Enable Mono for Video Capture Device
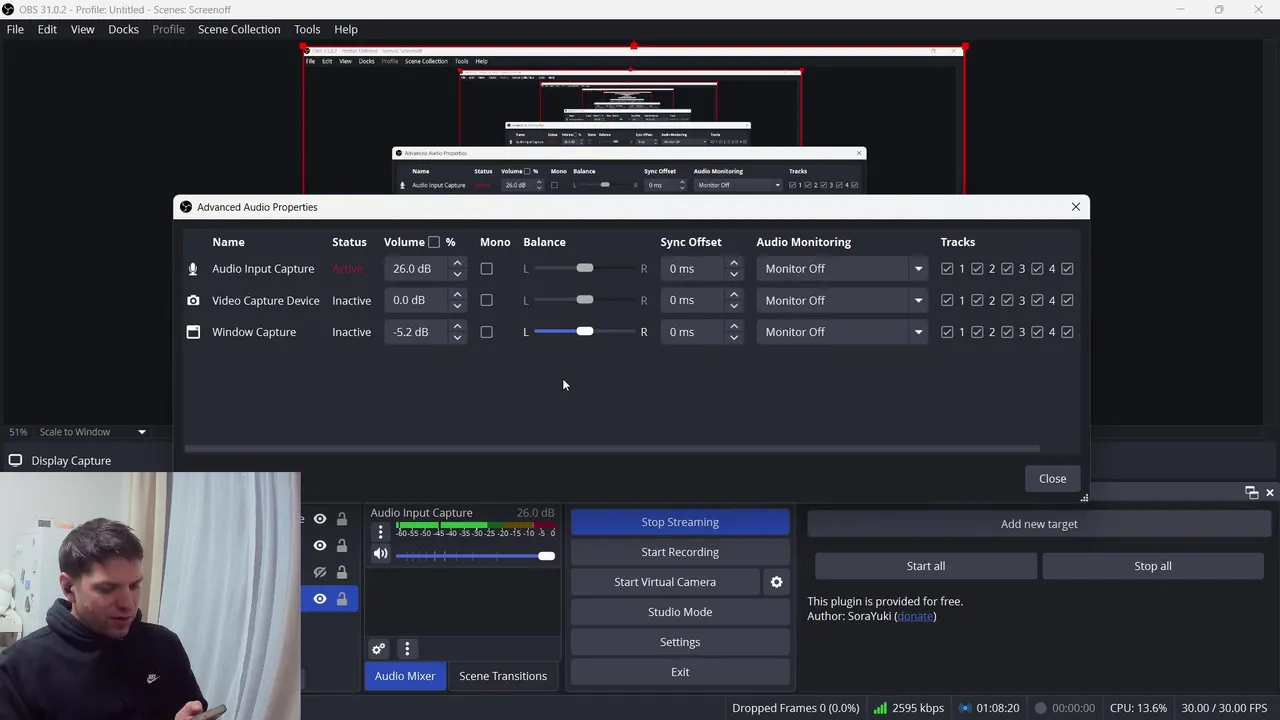This screenshot has height=720, width=1280. pos(486,300)
